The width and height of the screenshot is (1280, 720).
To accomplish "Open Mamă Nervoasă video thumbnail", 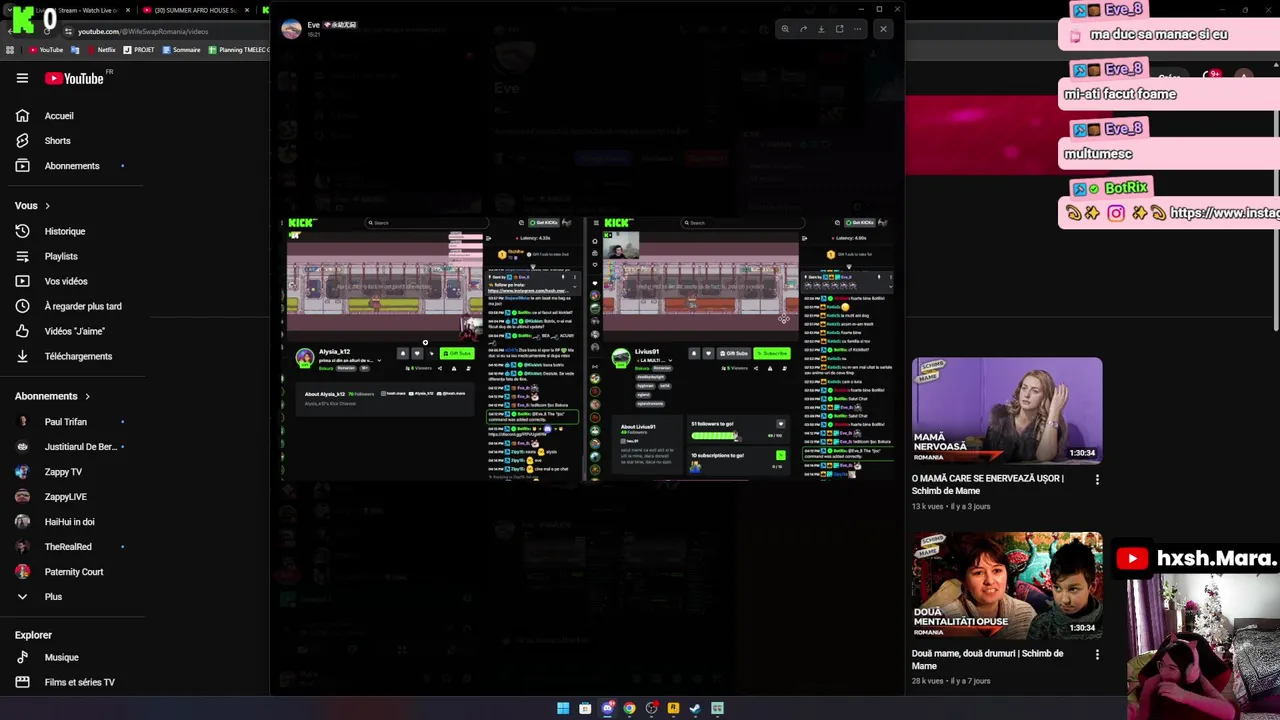I will [x=1007, y=410].
